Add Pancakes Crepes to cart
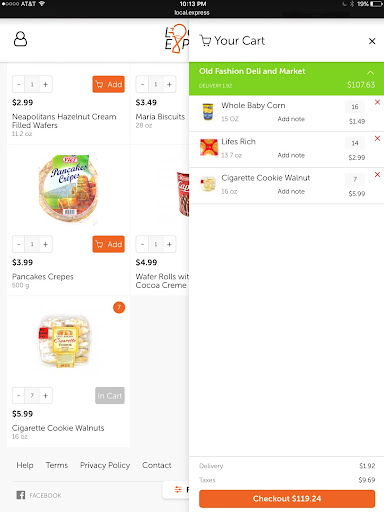Image resolution: width=384 pixels, height=512 pixels. tap(109, 244)
